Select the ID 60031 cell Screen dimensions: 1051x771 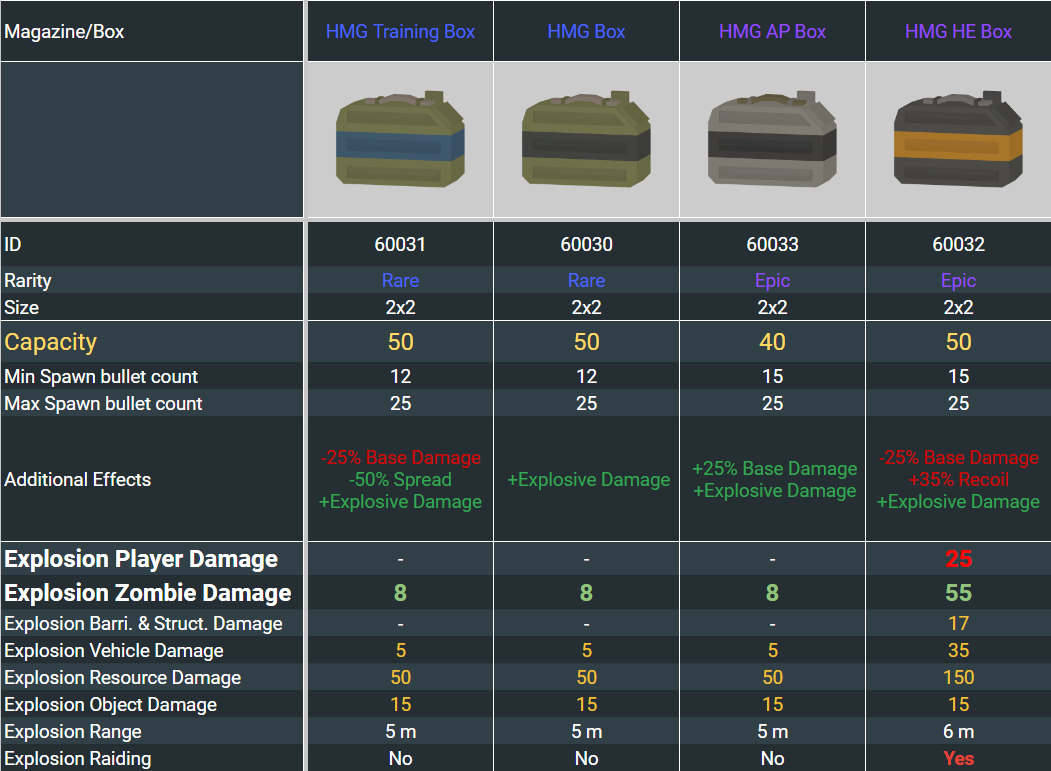(x=400, y=244)
